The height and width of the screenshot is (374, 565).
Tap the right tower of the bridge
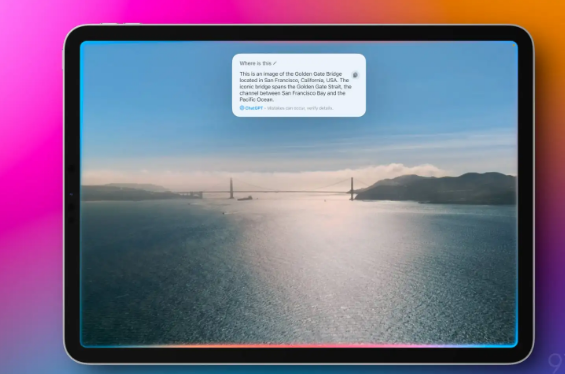352,188
